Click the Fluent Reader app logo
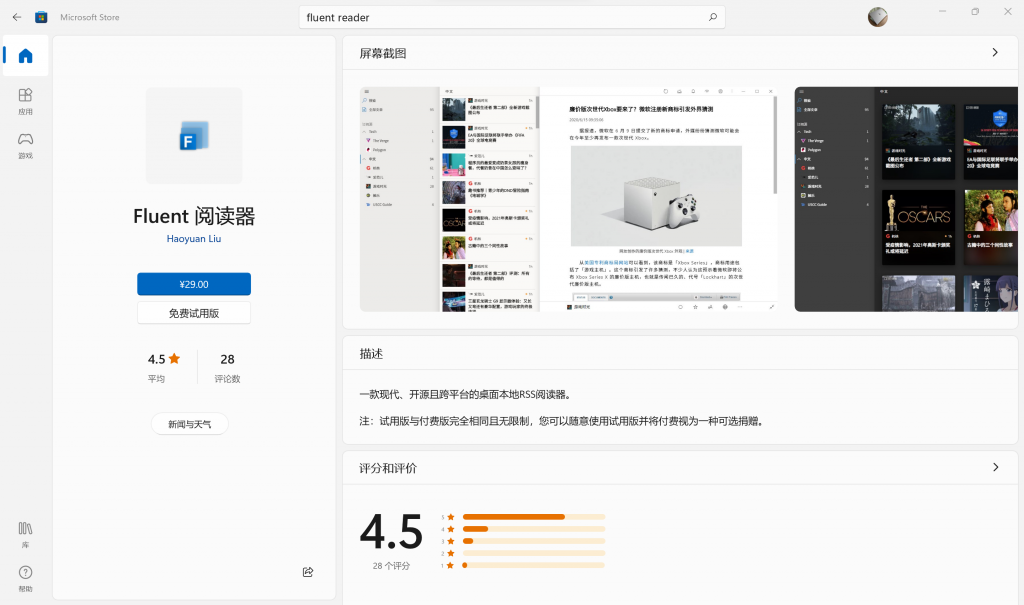1024x605 pixels. (194, 135)
